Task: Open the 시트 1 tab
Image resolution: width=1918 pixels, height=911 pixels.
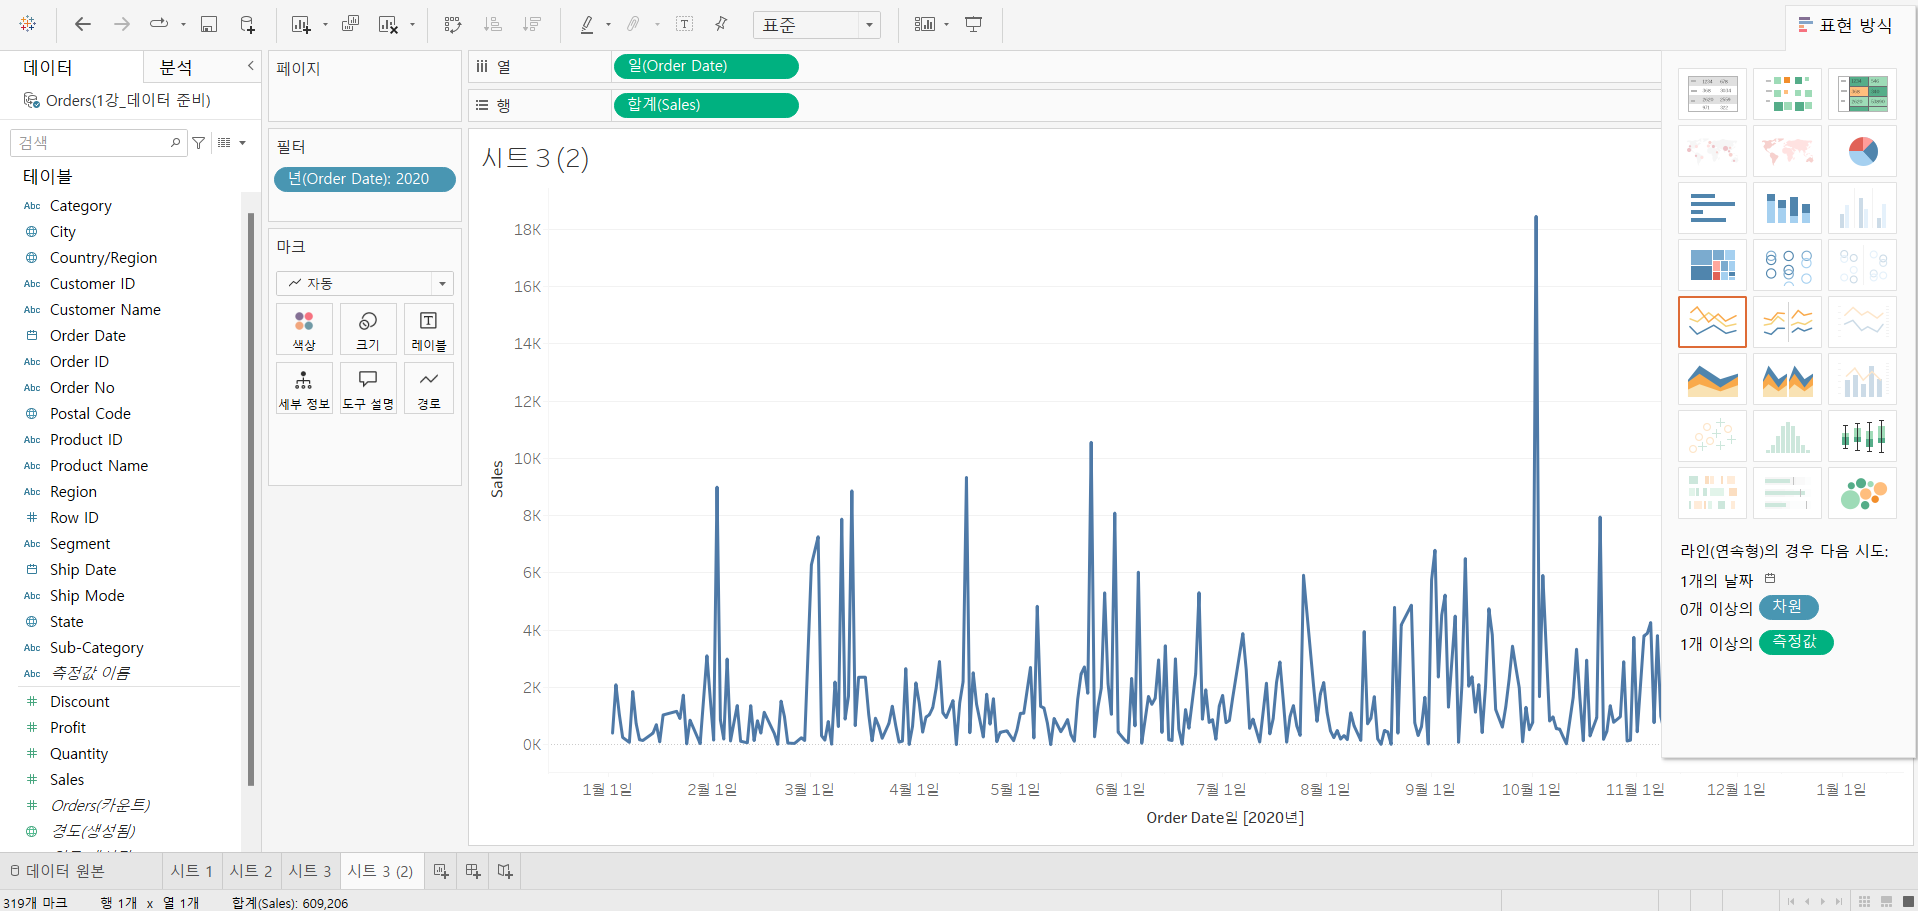Action: pyautogui.click(x=192, y=871)
